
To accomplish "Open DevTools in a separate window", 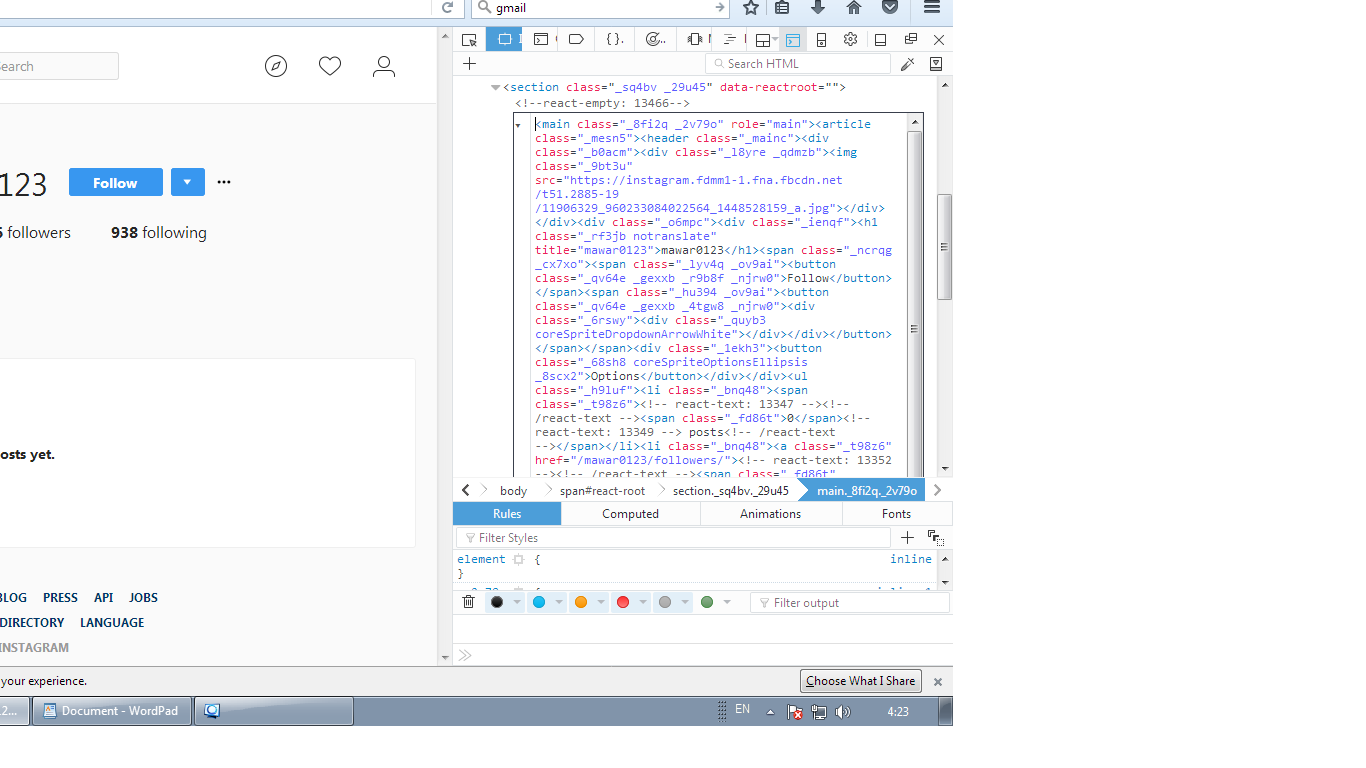I will (x=910, y=40).
